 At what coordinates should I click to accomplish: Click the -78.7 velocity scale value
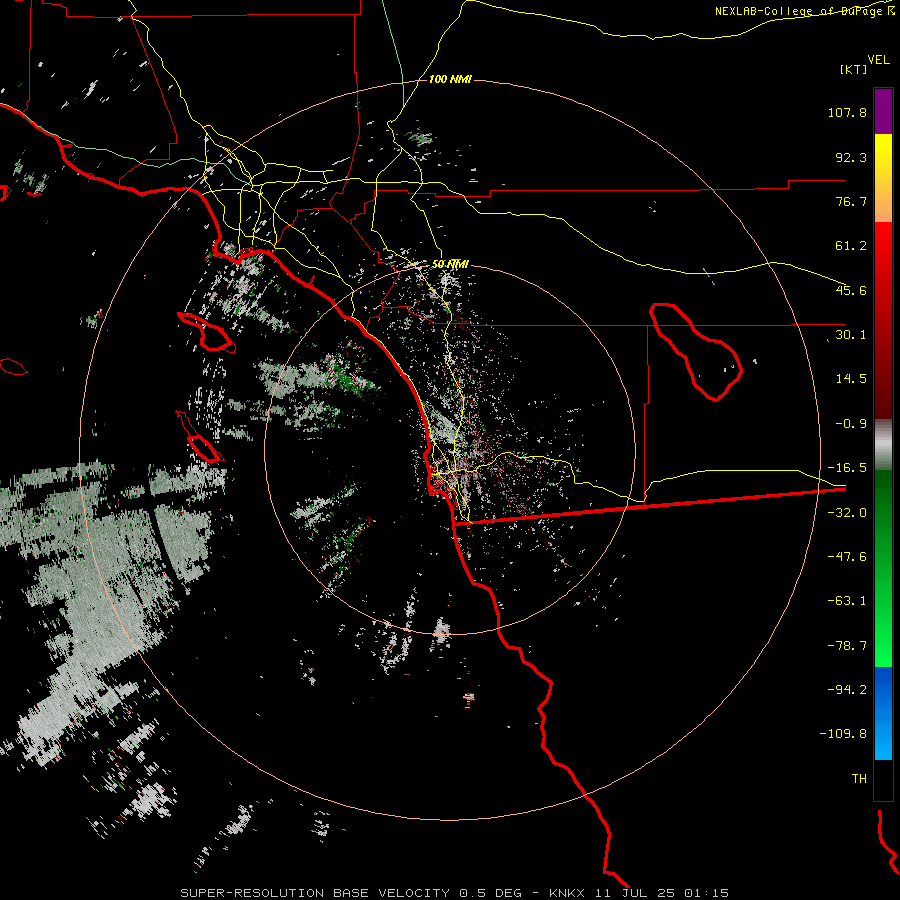(x=847, y=646)
